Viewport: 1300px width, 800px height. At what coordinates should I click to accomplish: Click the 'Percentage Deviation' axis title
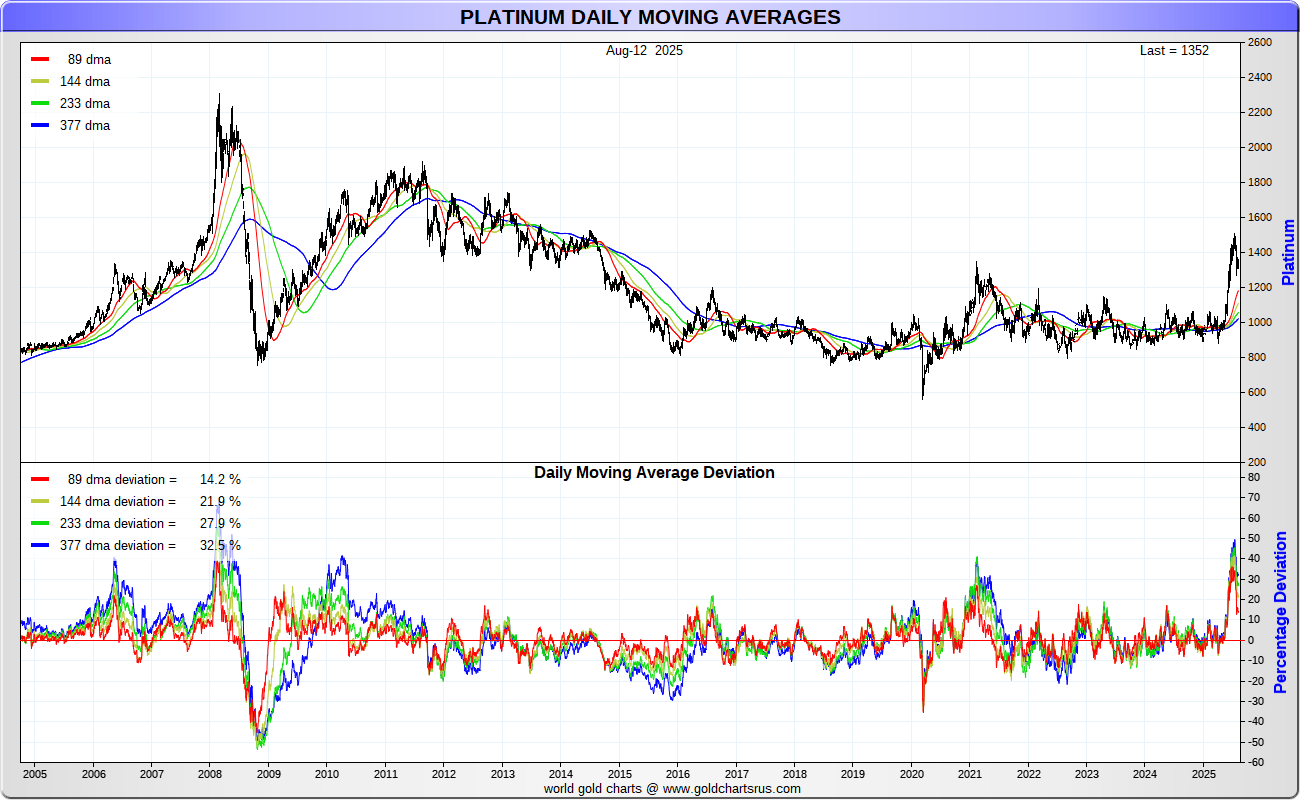(1281, 612)
